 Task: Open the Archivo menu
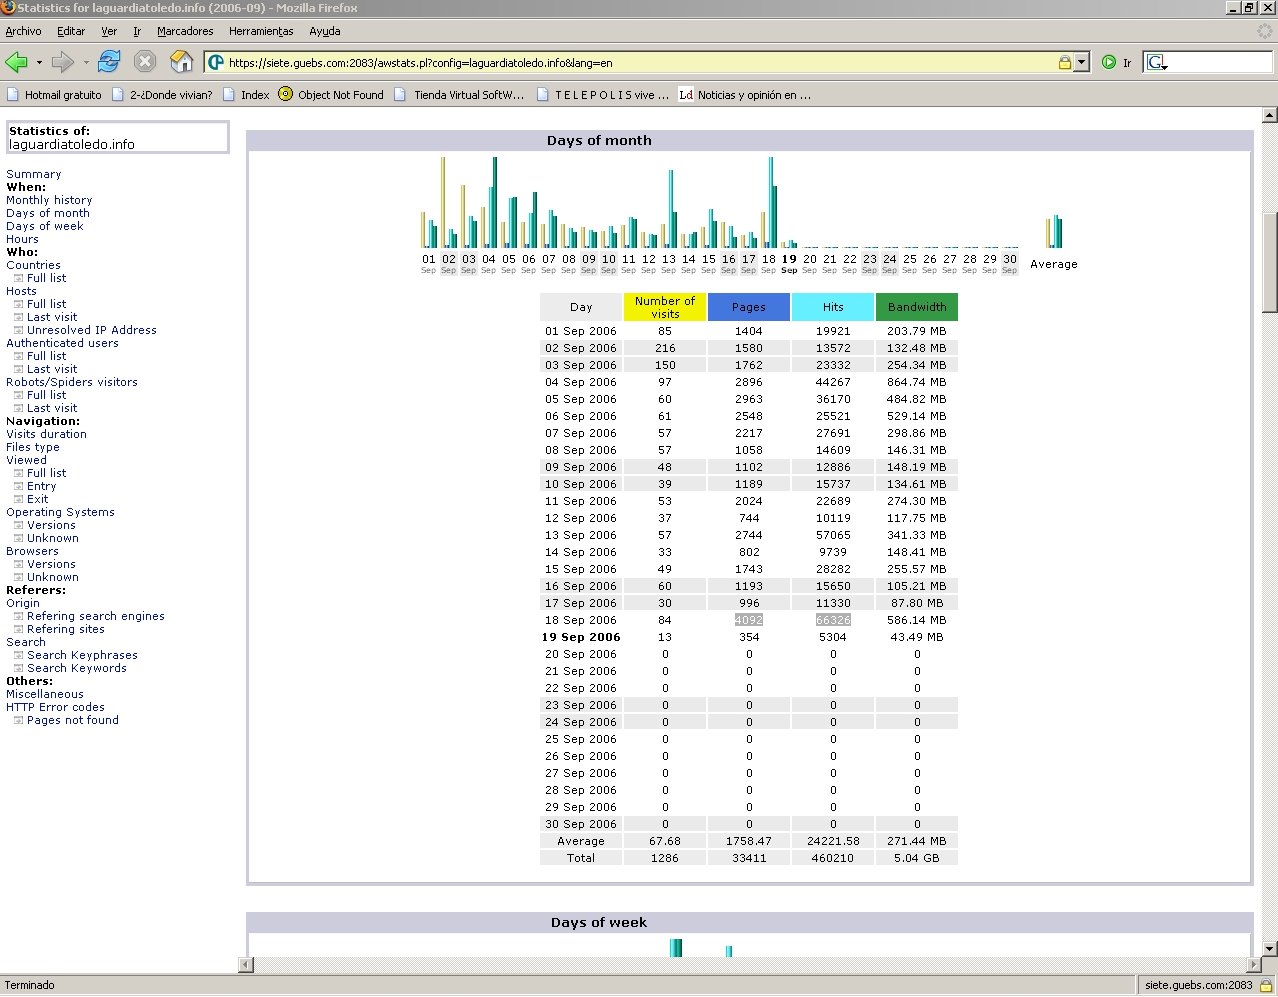(23, 31)
